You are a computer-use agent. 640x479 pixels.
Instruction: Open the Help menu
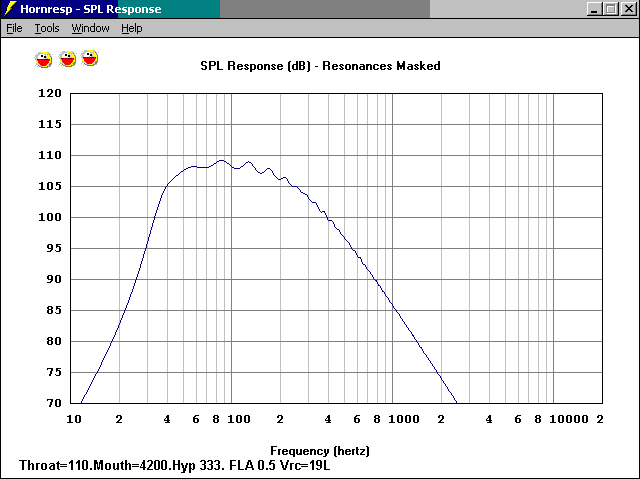pos(131,28)
